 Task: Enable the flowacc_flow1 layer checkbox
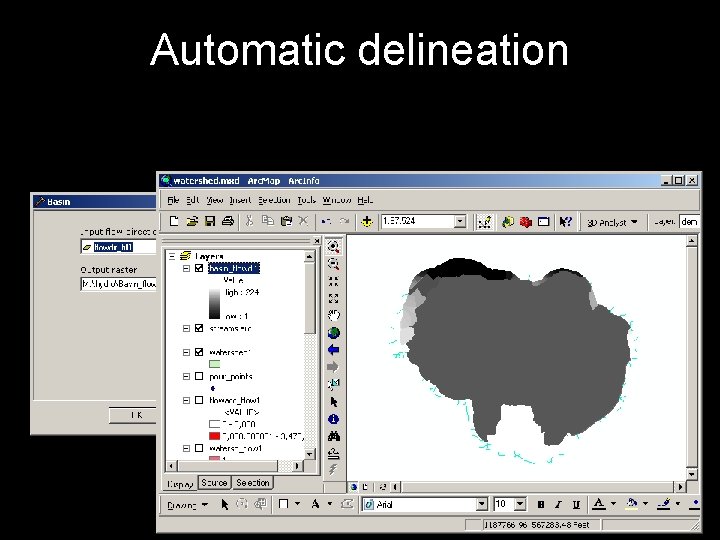pos(199,400)
